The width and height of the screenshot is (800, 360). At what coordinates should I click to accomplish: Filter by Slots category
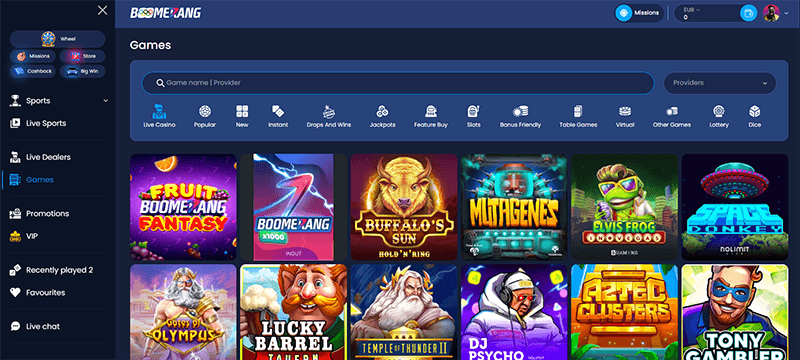point(473,116)
